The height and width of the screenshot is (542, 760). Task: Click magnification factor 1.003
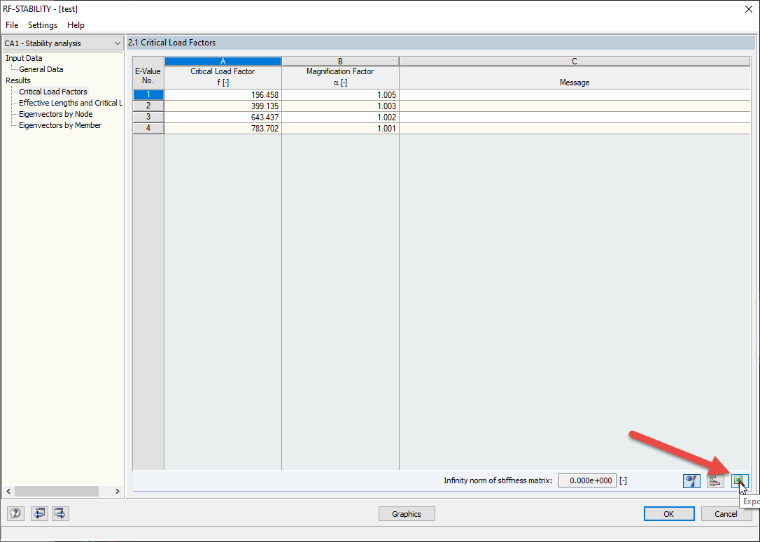[340, 106]
